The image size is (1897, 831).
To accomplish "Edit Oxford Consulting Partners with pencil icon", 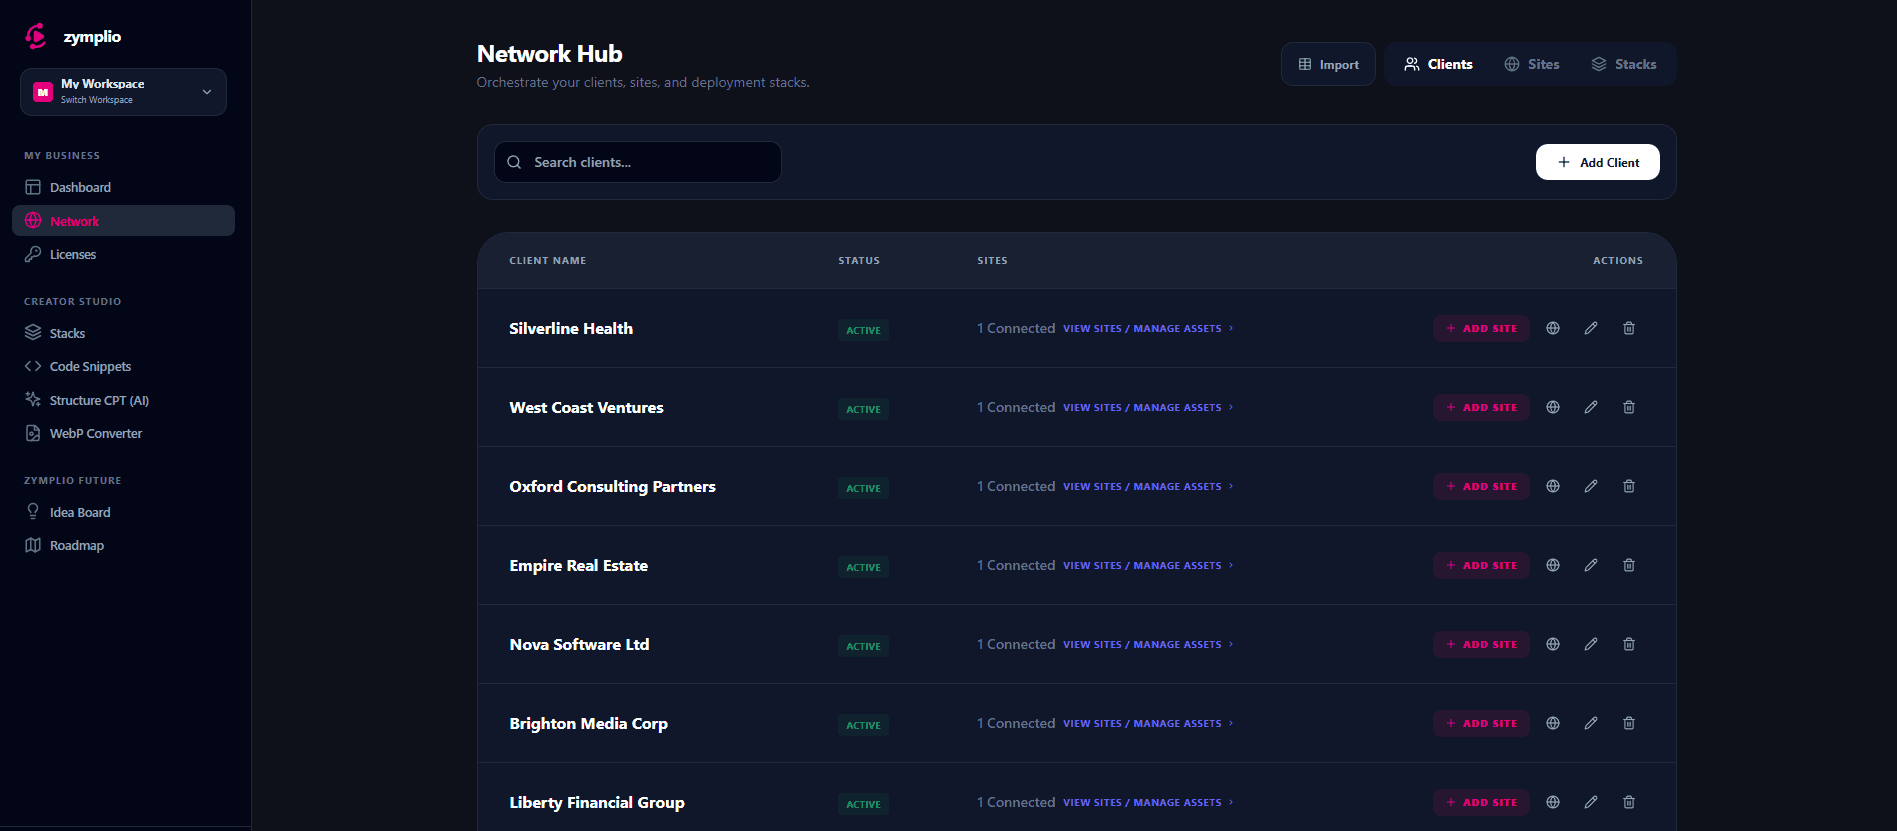I will click(x=1591, y=486).
